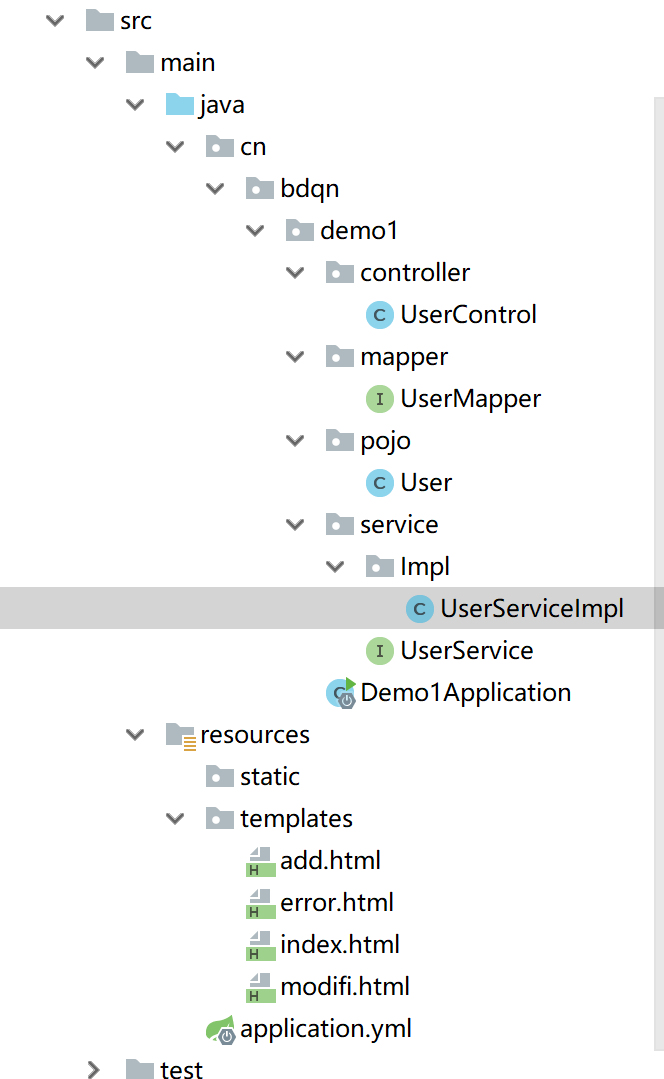The height and width of the screenshot is (1079, 664).
Task: Click the UserService interface icon
Action: 379,651
